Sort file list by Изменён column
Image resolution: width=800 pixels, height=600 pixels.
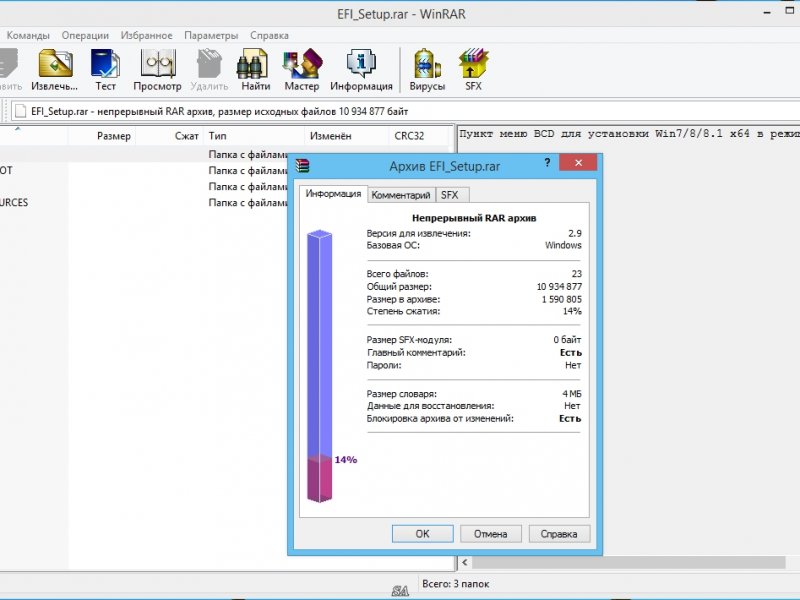pyautogui.click(x=346, y=136)
